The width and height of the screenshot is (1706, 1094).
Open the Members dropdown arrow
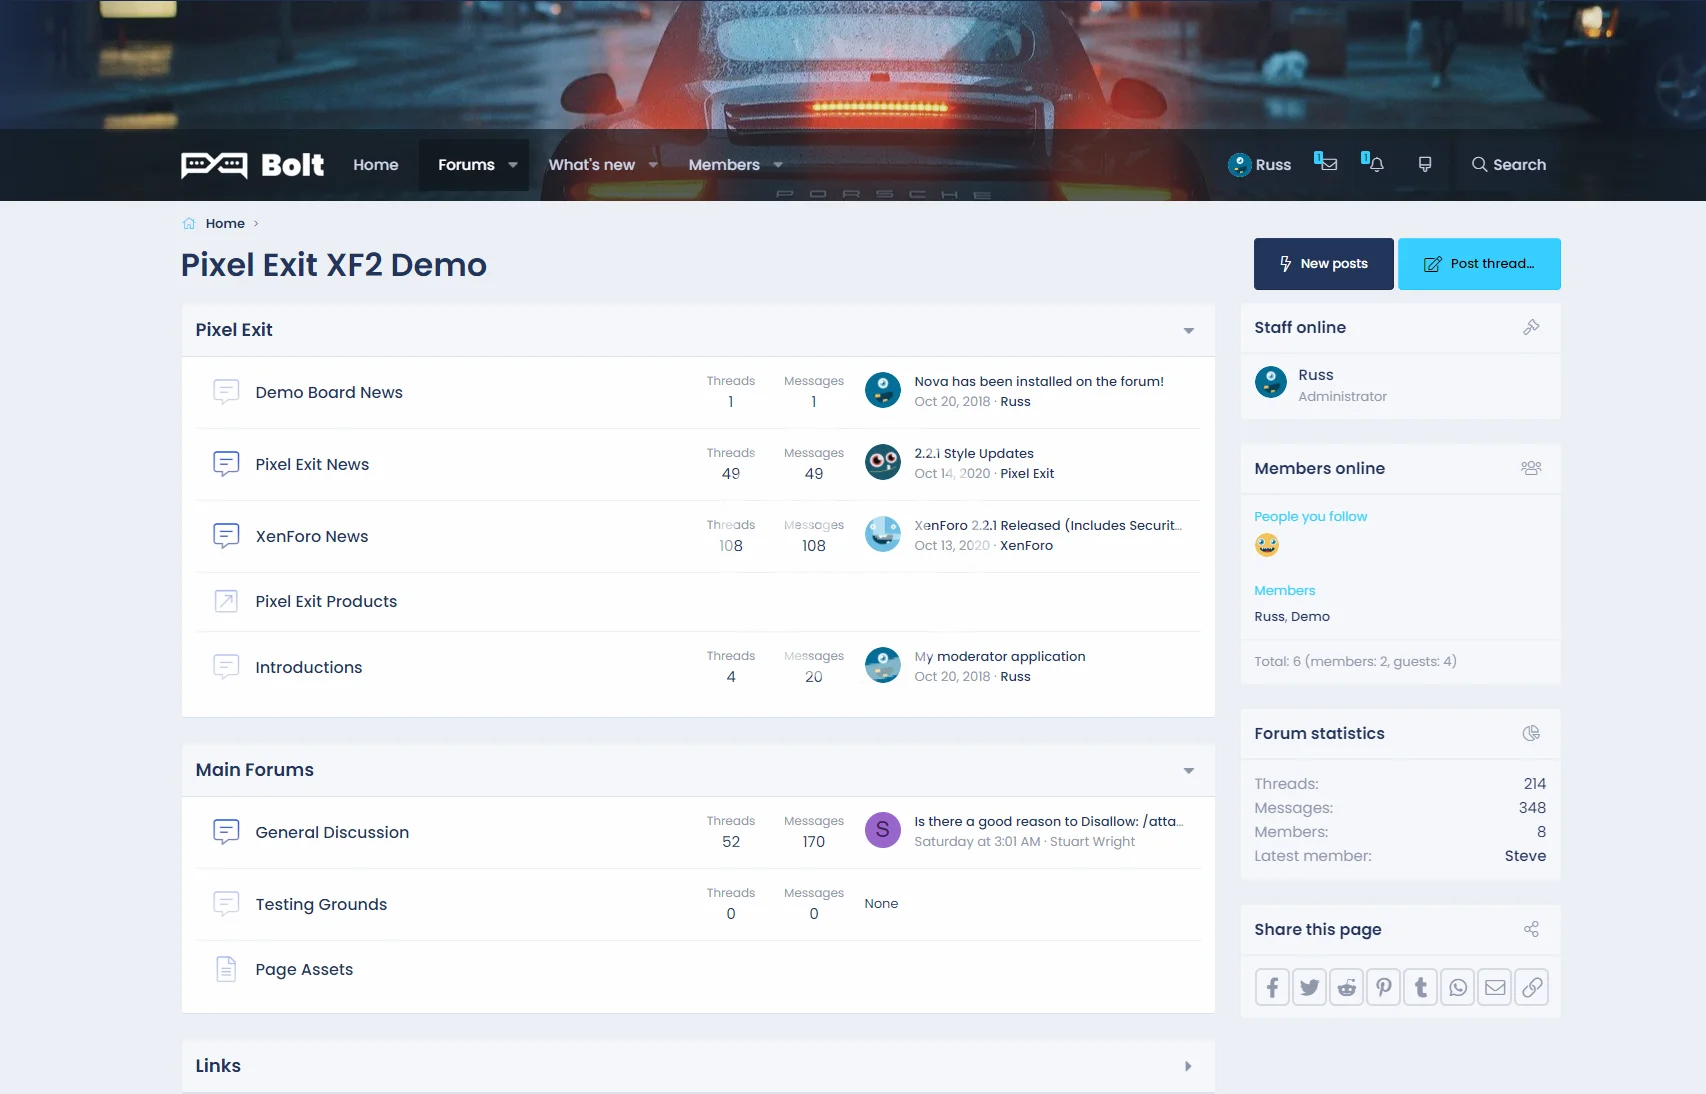click(x=778, y=165)
